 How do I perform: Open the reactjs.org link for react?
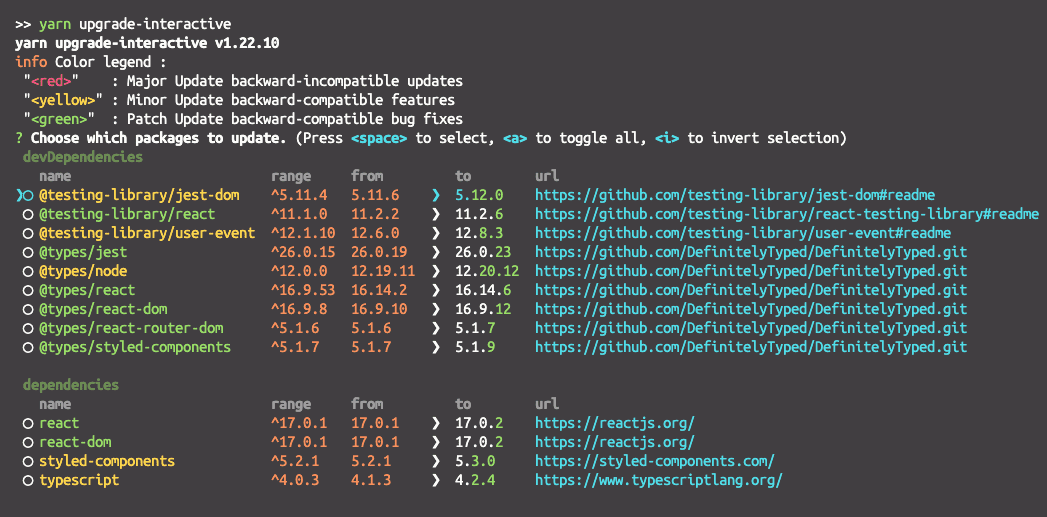pyautogui.click(x=614, y=423)
